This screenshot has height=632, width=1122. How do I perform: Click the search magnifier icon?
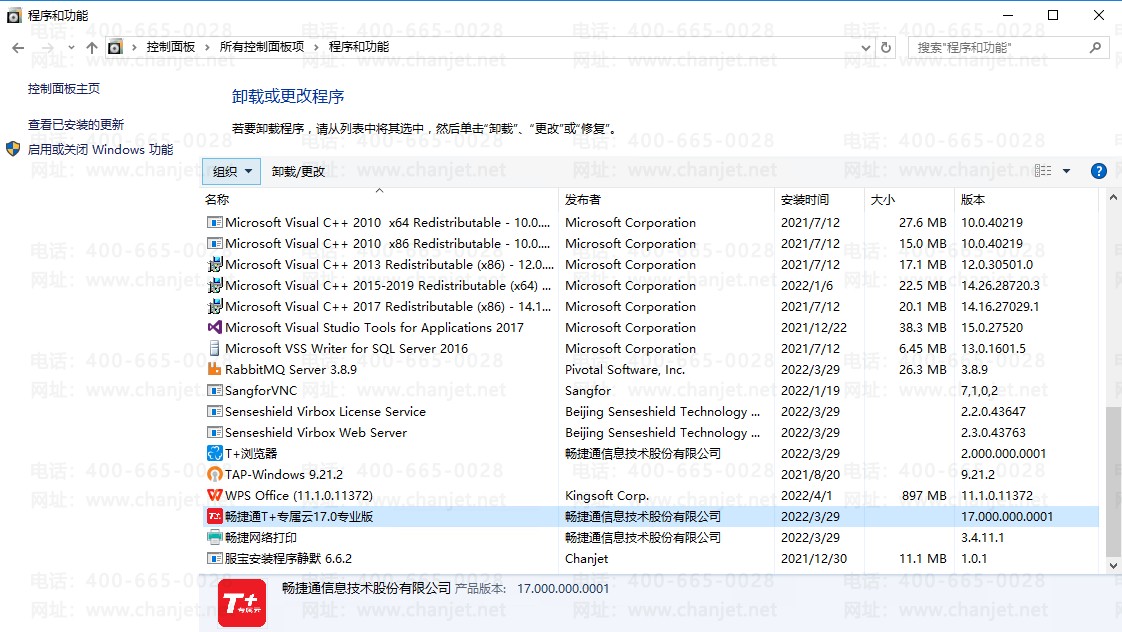(1095, 47)
